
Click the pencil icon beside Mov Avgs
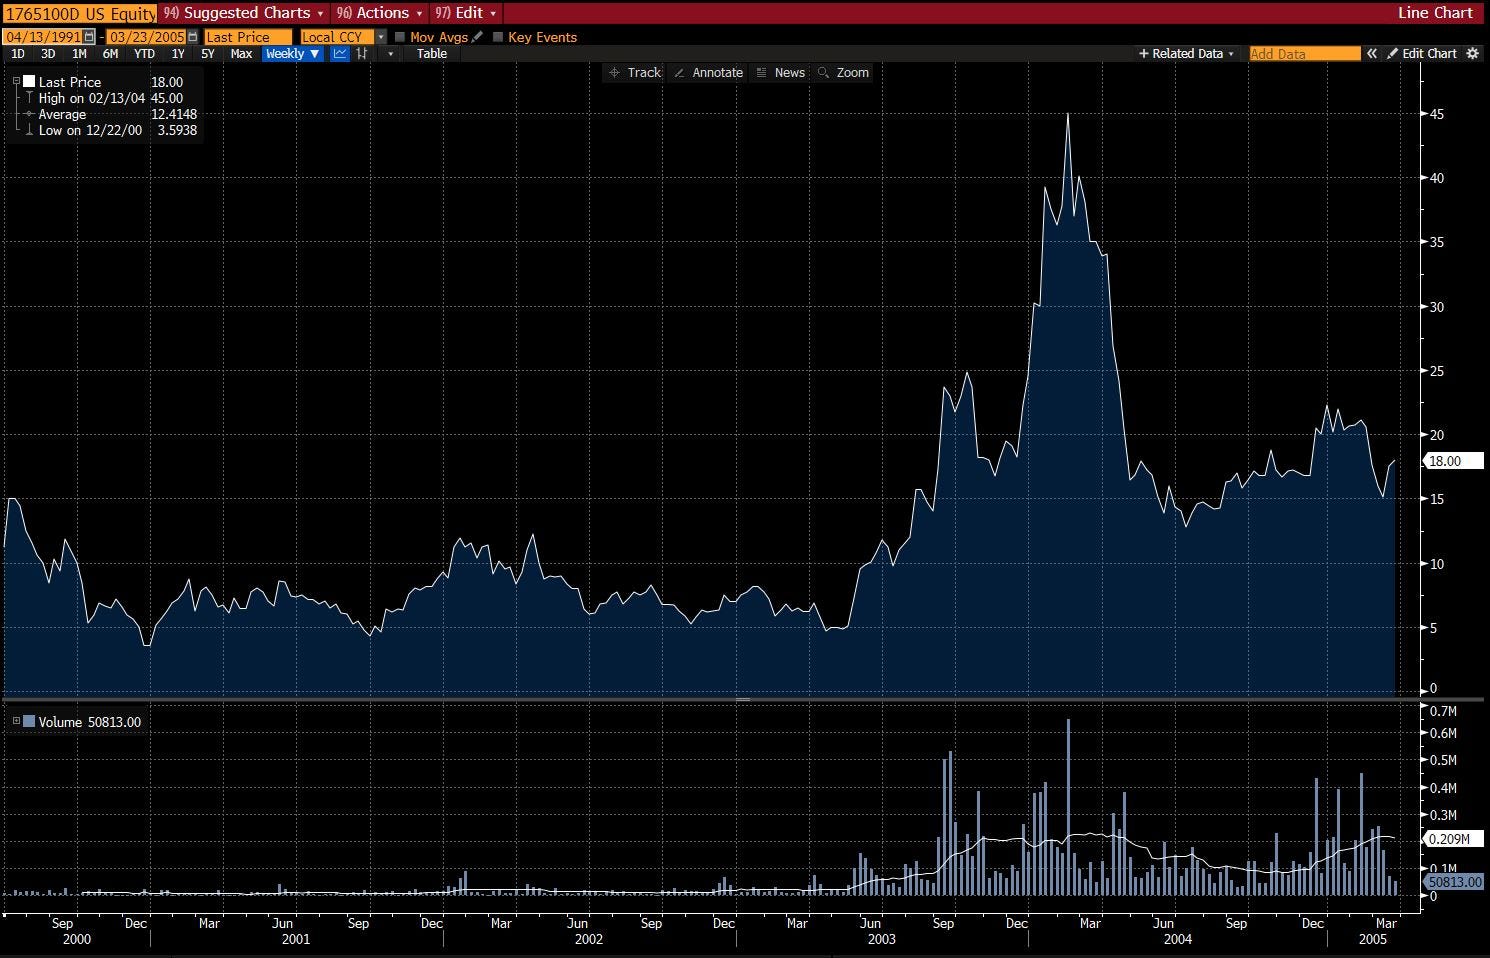click(x=477, y=37)
